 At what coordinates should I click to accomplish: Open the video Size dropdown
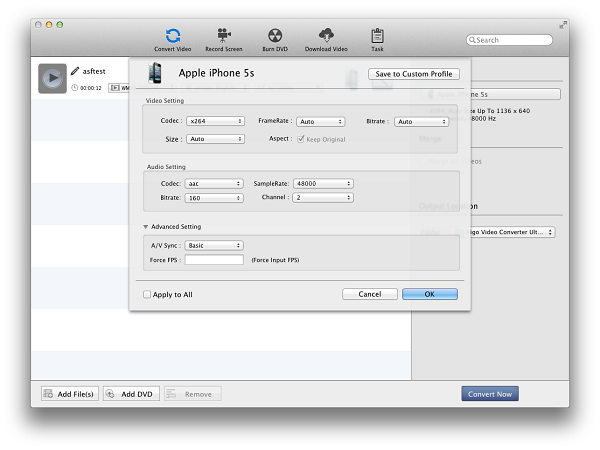click(x=215, y=139)
